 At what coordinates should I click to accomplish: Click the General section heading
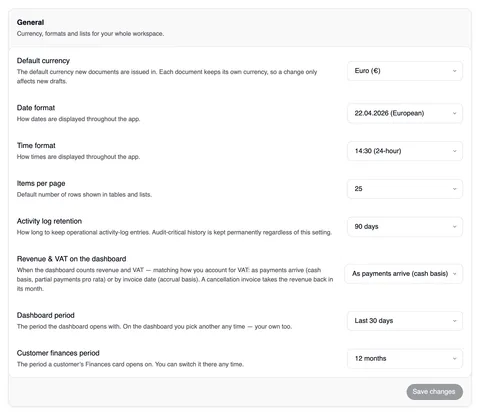coord(30,22)
